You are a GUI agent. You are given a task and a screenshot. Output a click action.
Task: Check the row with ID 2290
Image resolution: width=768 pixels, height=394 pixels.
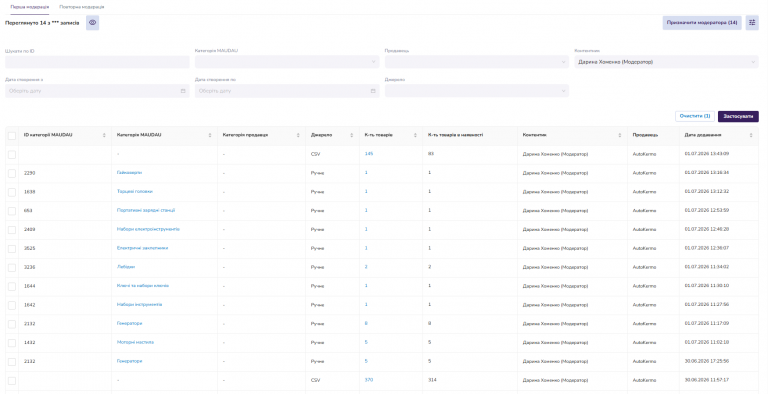point(12,173)
